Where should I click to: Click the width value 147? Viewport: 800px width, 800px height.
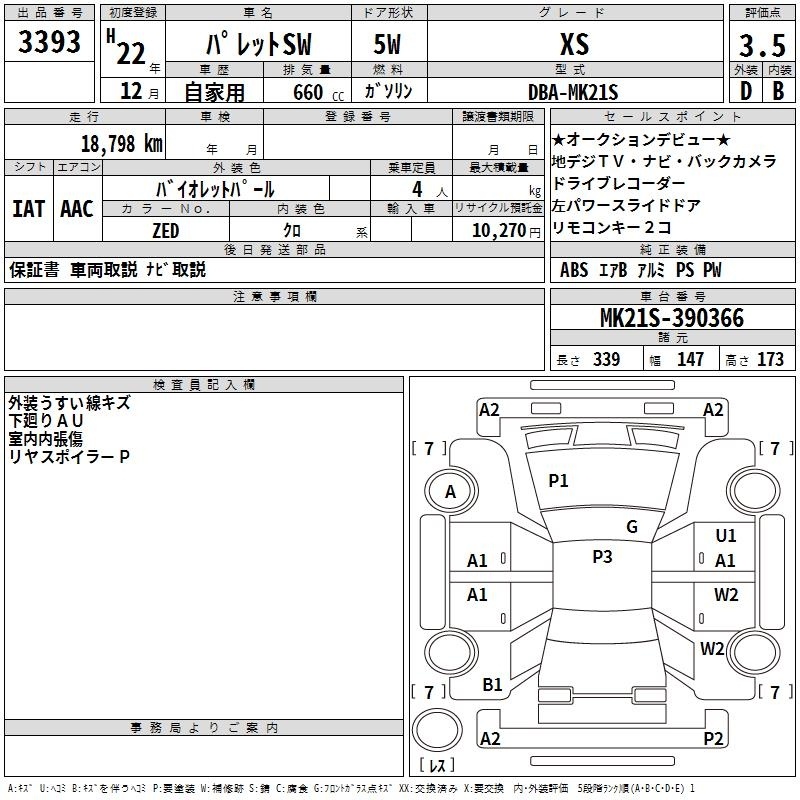(690, 359)
